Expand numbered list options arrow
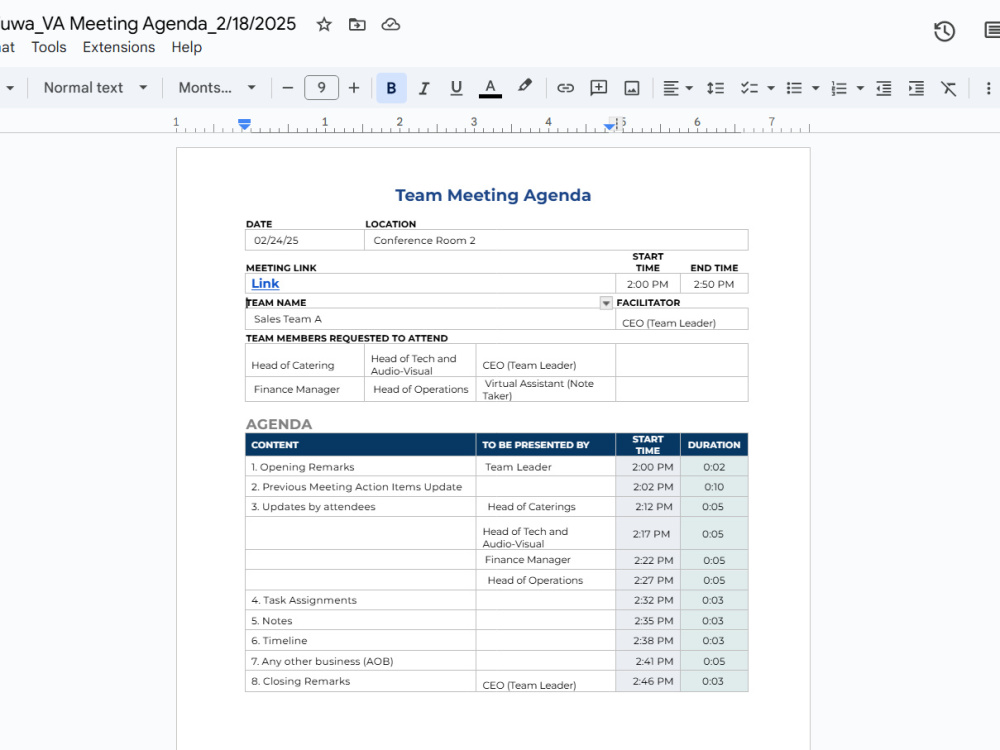This screenshot has width=1000, height=750. coord(860,88)
